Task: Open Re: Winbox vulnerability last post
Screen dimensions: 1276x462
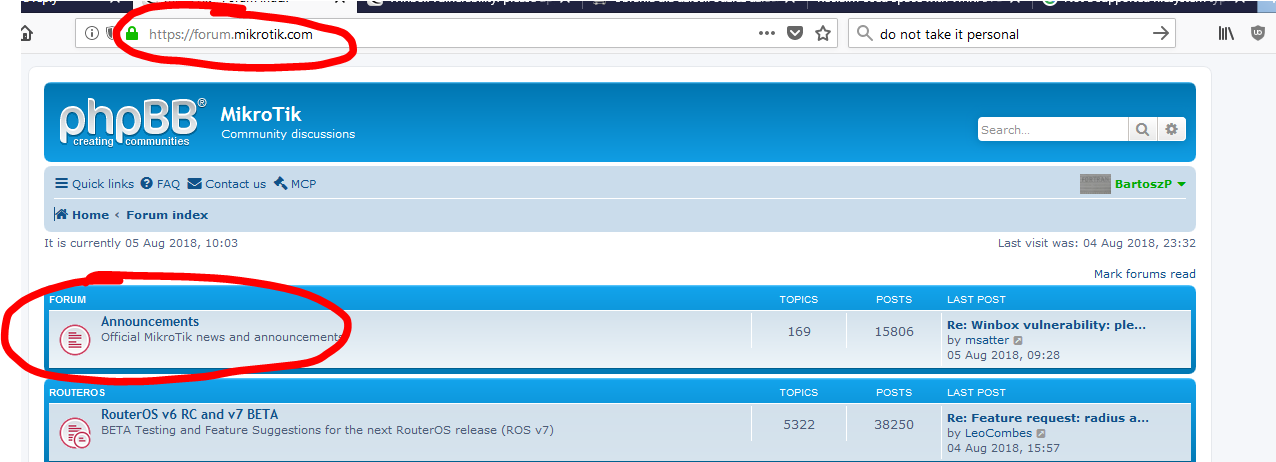Action: pos(1046,325)
